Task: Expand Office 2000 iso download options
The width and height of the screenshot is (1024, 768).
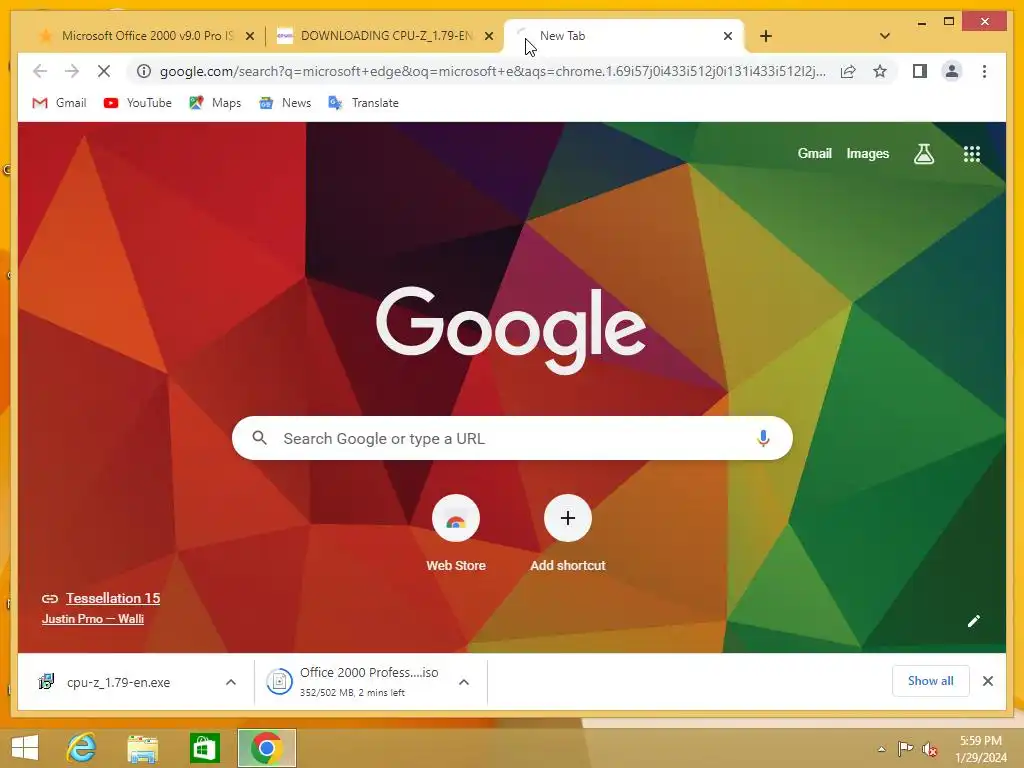Action: pyautogui.click(x=464, y=682)
